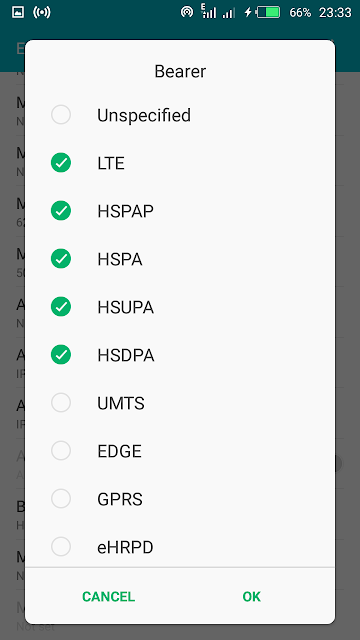Tap the battery charging icon
360x640 pixels.
pos(262,13)
